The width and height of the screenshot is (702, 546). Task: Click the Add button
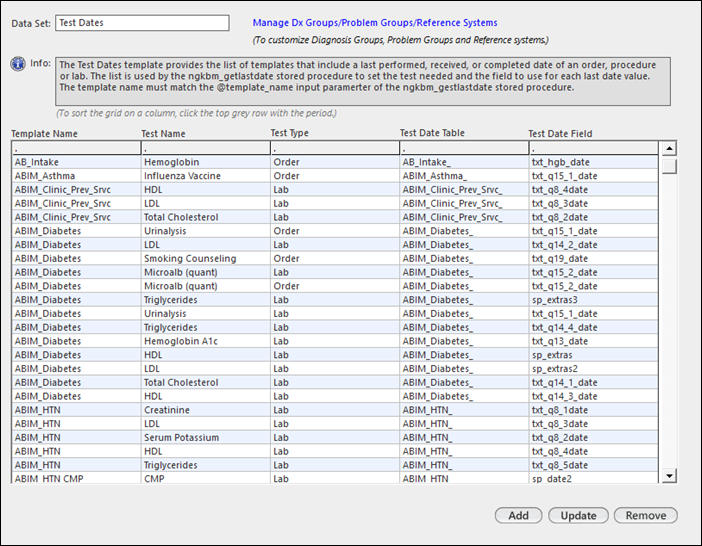point(518,516)
